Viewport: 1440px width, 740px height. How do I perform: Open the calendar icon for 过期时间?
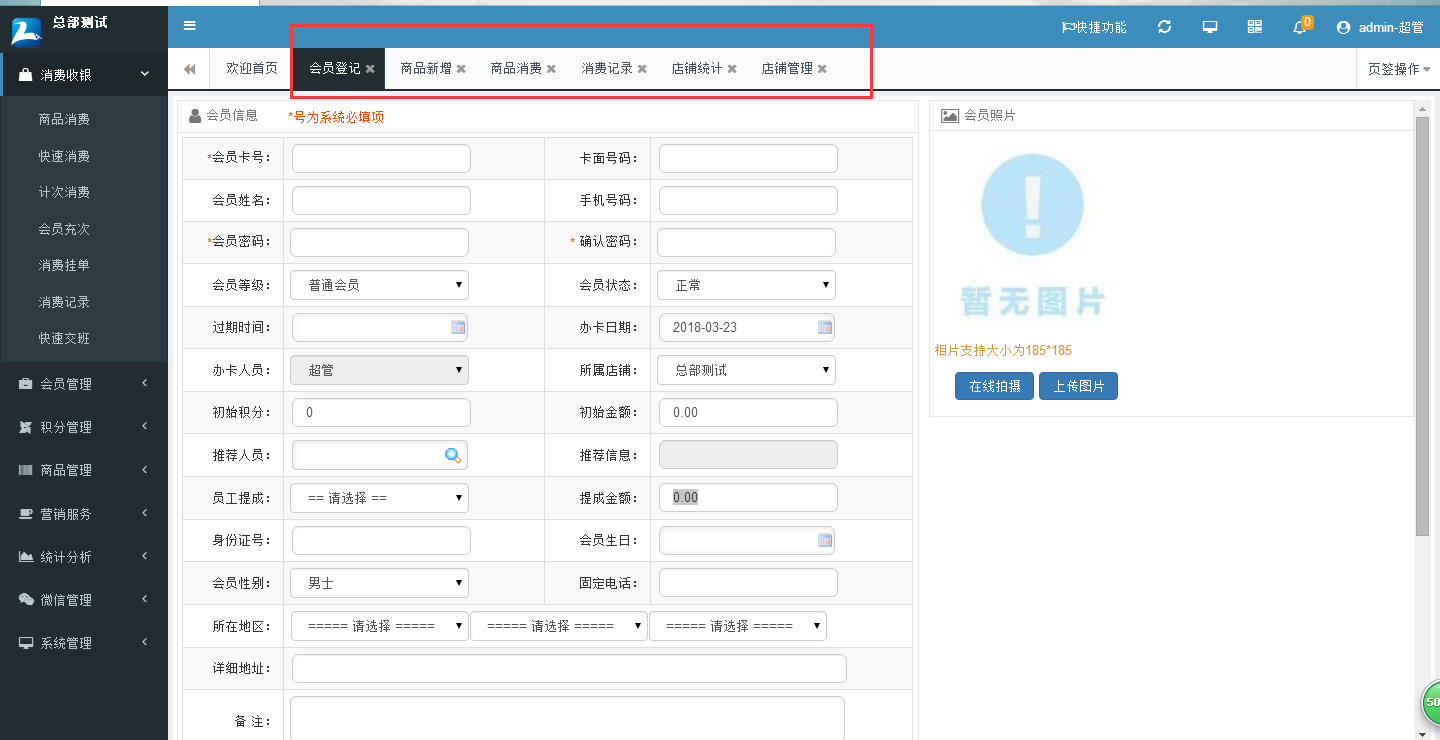pyautogui.click(x=457, y=327)
